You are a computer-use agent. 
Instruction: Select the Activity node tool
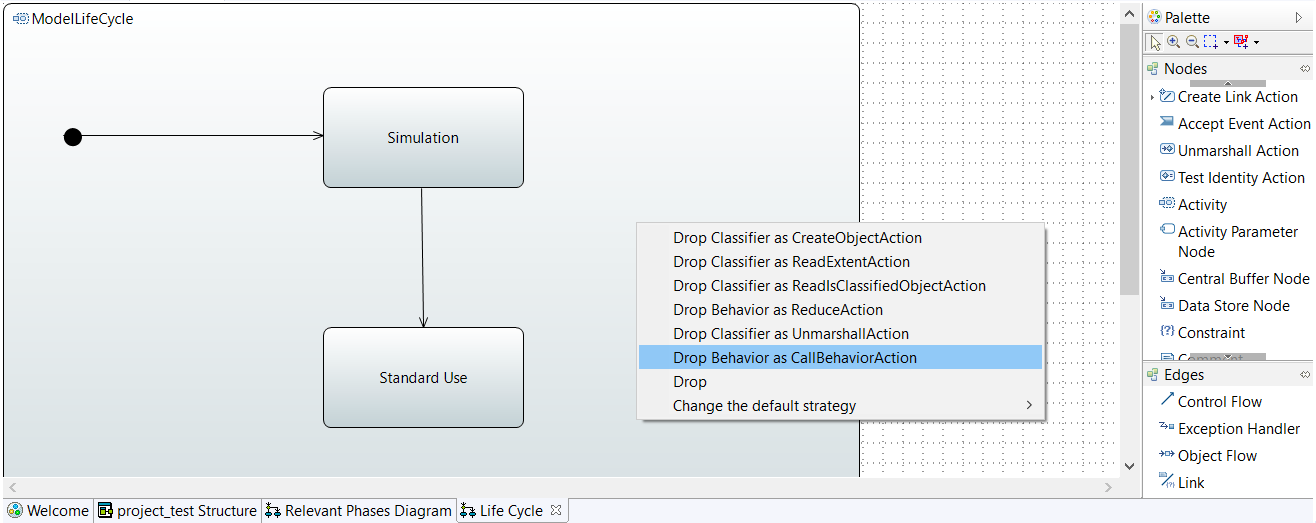pyautogui.click(x=1193, y=205)
